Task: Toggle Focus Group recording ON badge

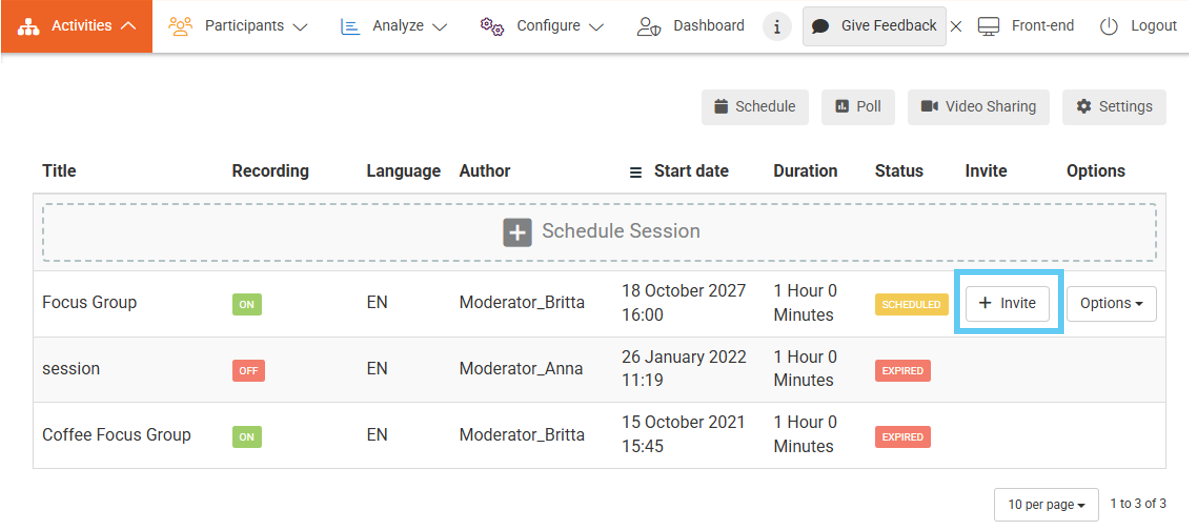Action: point(247,304)
